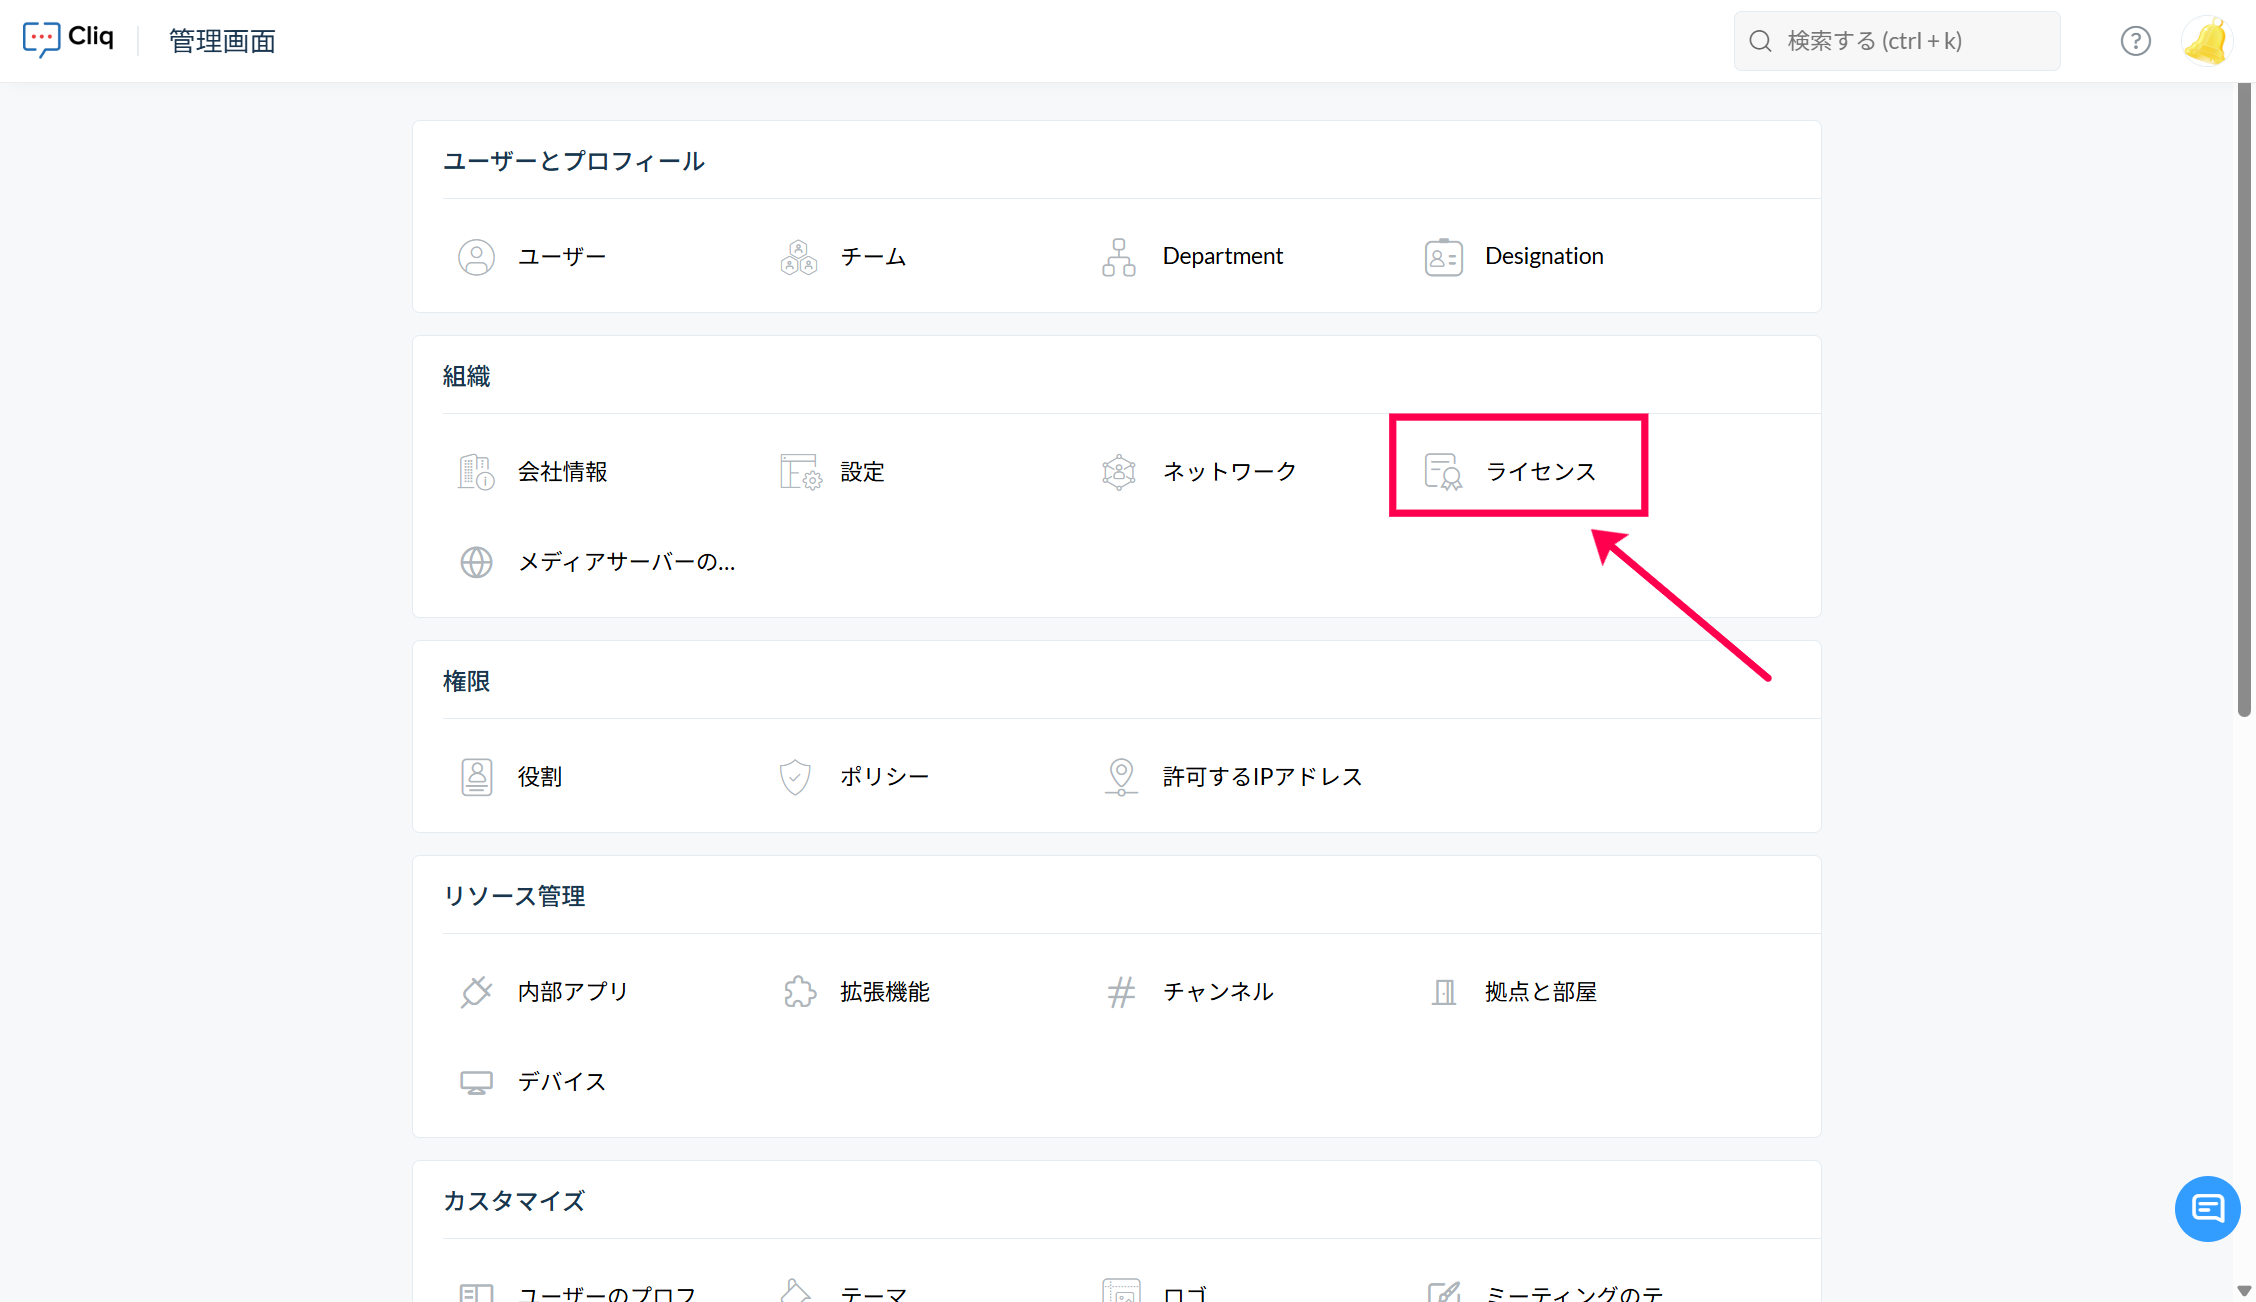2256x1302 pixels.
Task: Open the チーム (Teams) icon
Action: coord(798,257)
